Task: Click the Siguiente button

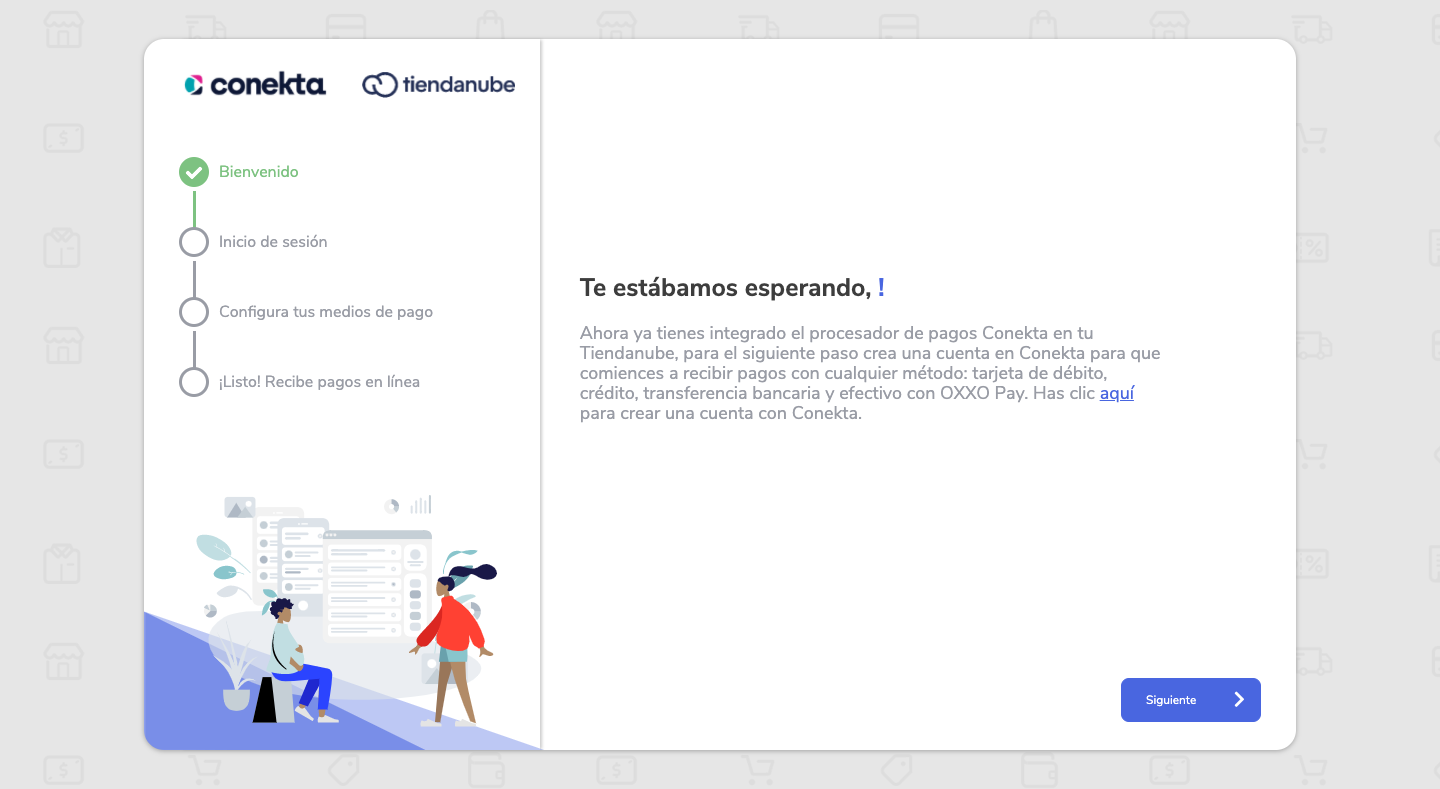Action: click(1190, 700)
